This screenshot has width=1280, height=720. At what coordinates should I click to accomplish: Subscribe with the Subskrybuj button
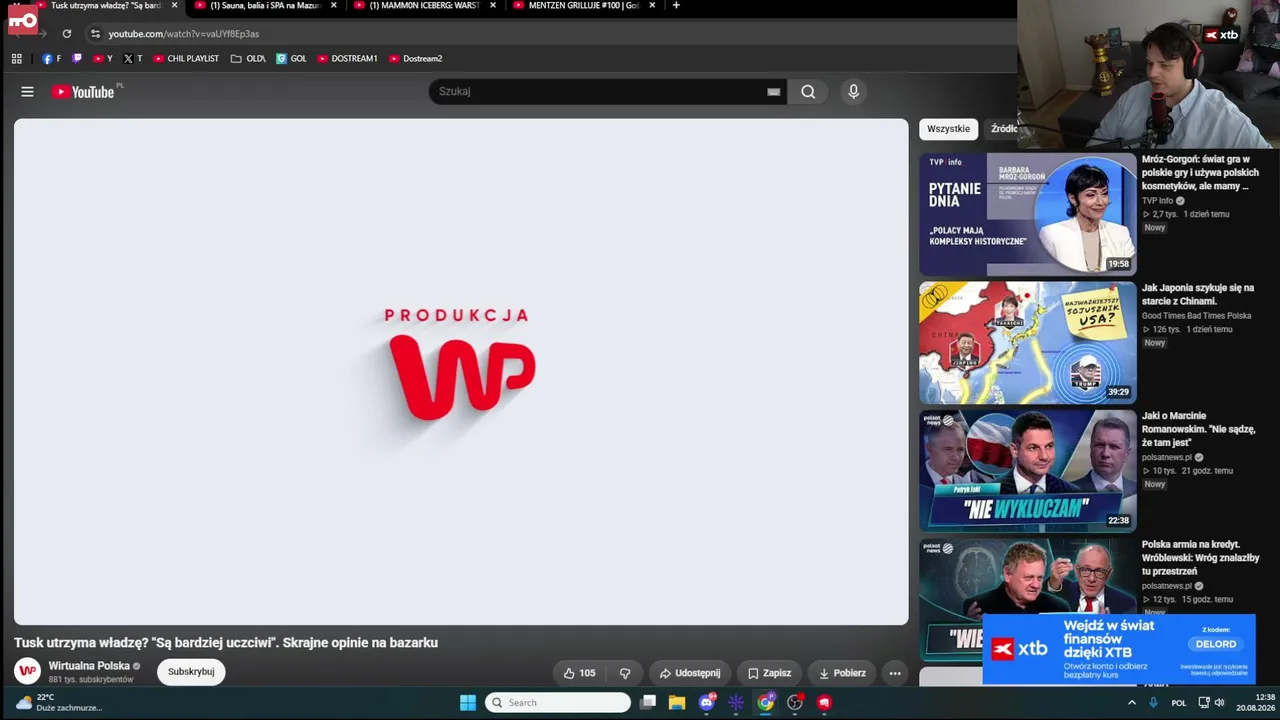(x=191, y=672)
